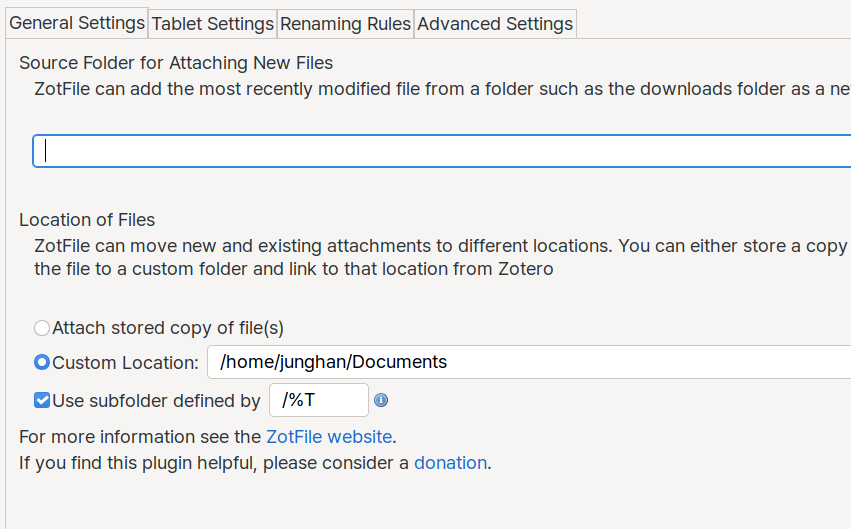851x529 pixels.
Task: Click the Location of Files heading
Action: coord(87,220)
